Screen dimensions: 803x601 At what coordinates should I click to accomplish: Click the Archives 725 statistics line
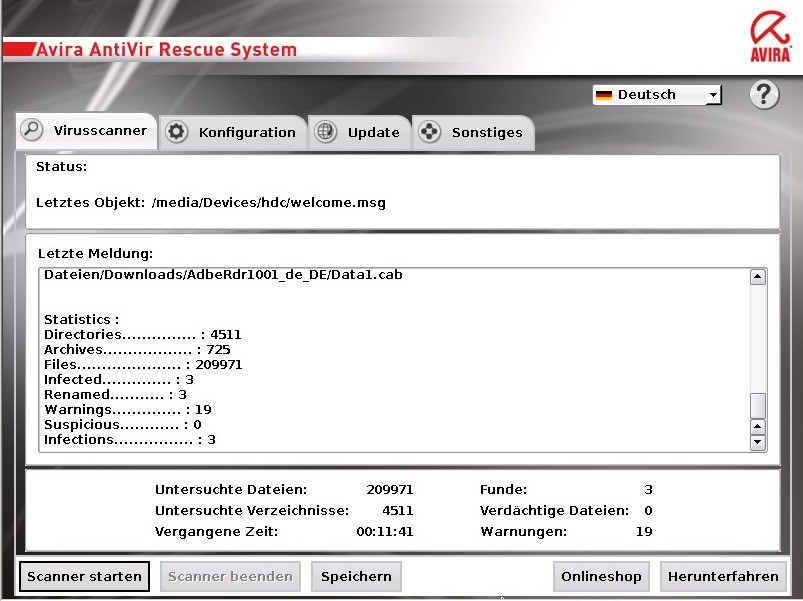137,350
